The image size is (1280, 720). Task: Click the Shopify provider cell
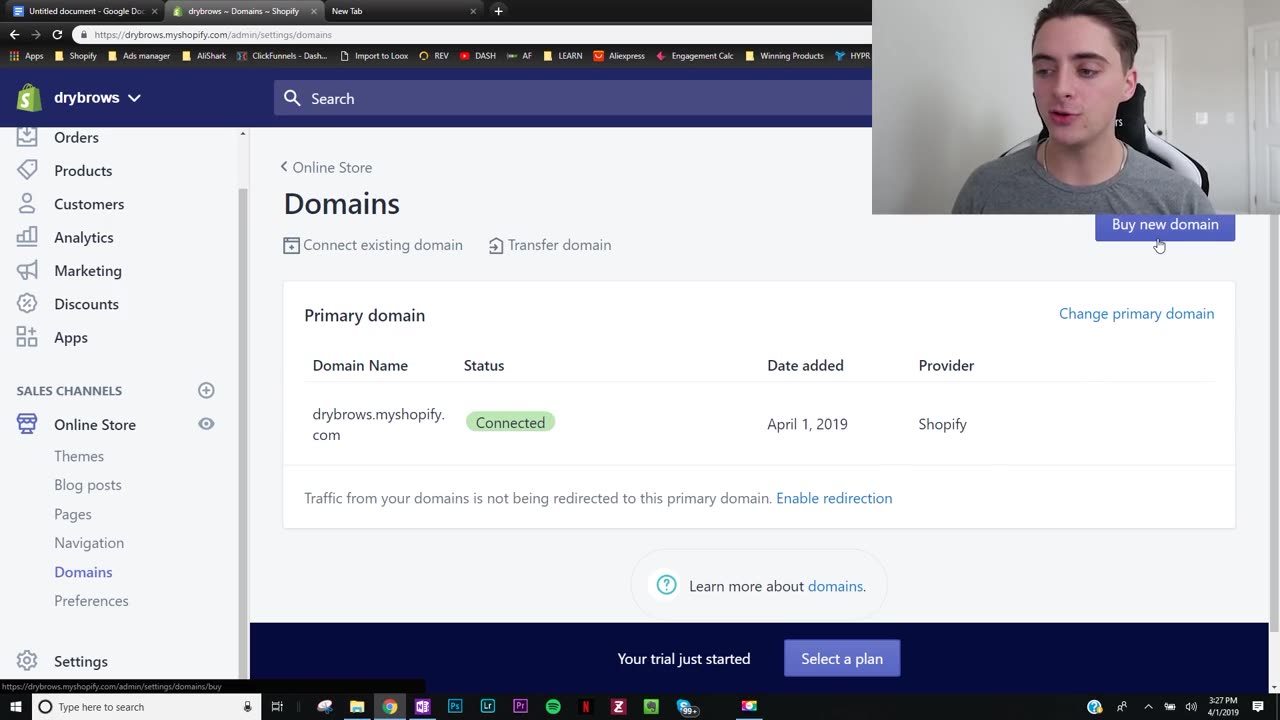click(942, 424)
